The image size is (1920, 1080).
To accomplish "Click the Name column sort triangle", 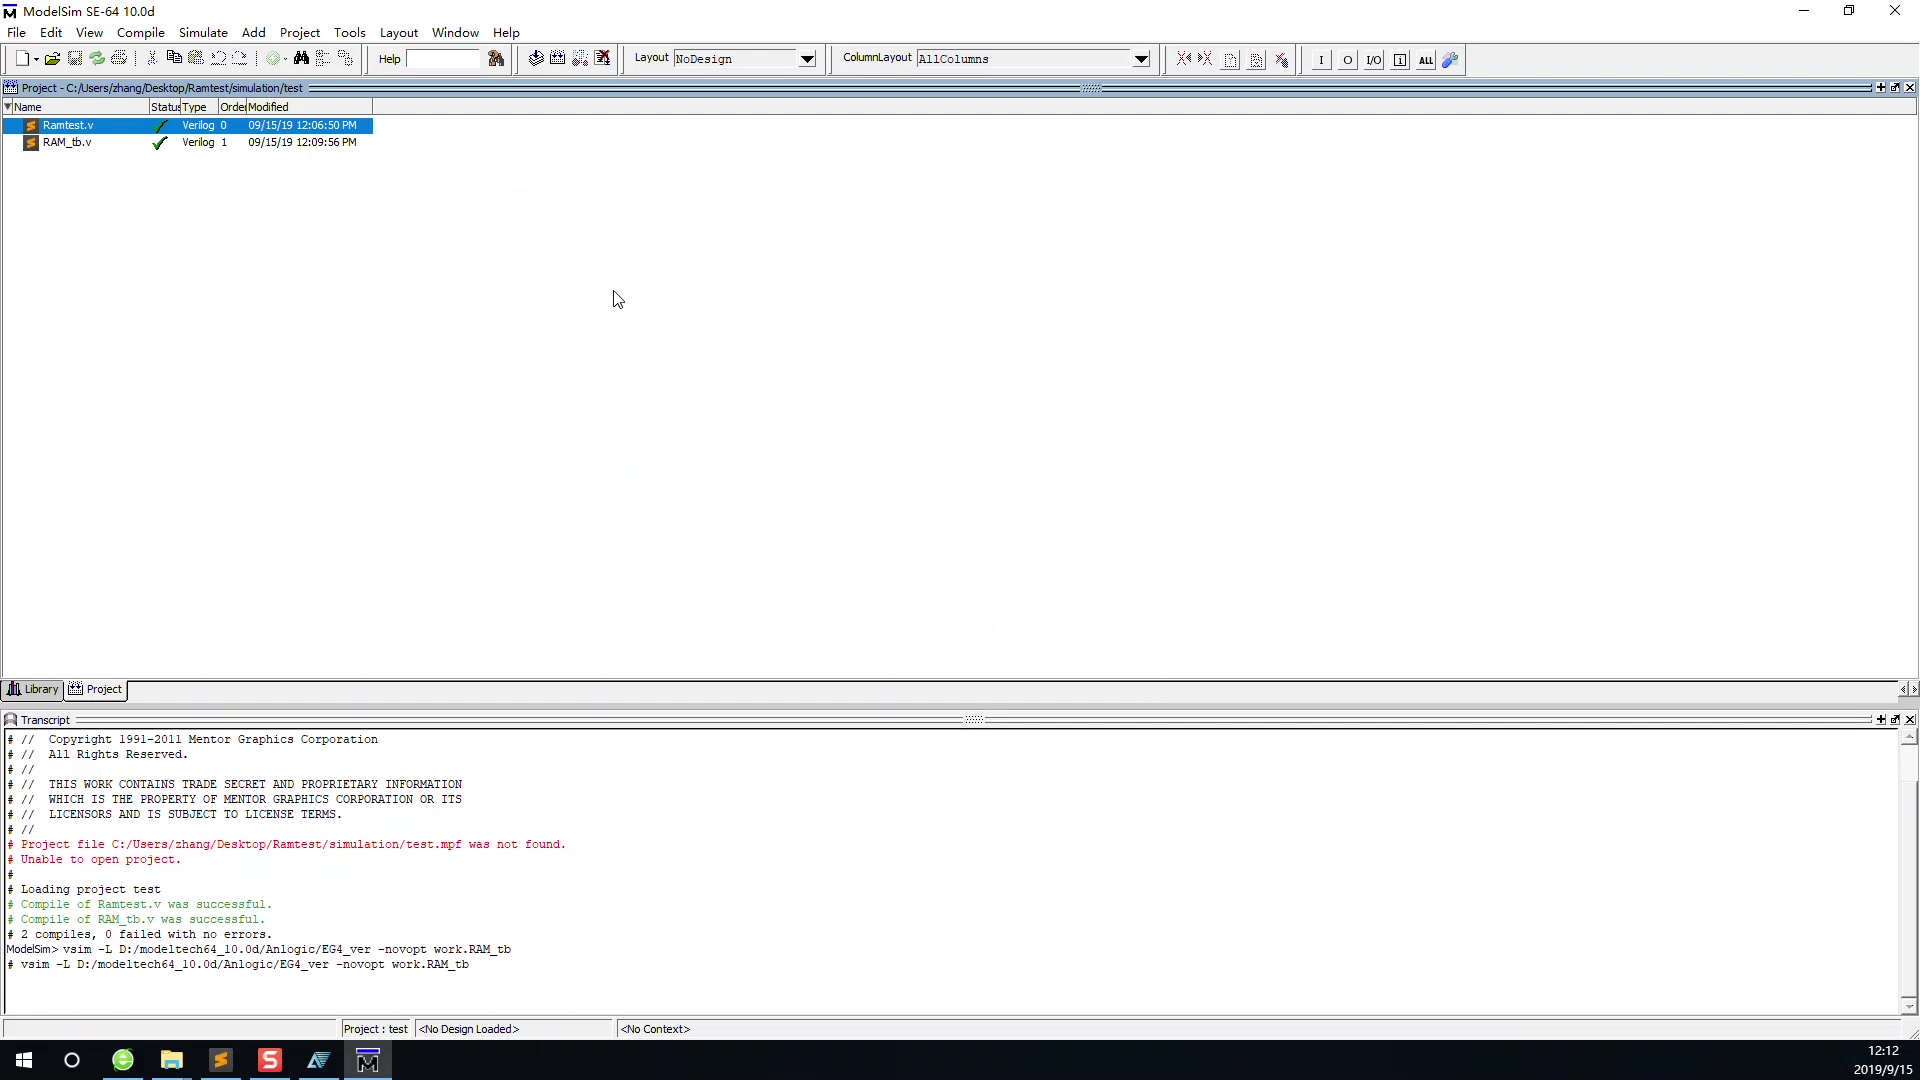I will [8, 107].
